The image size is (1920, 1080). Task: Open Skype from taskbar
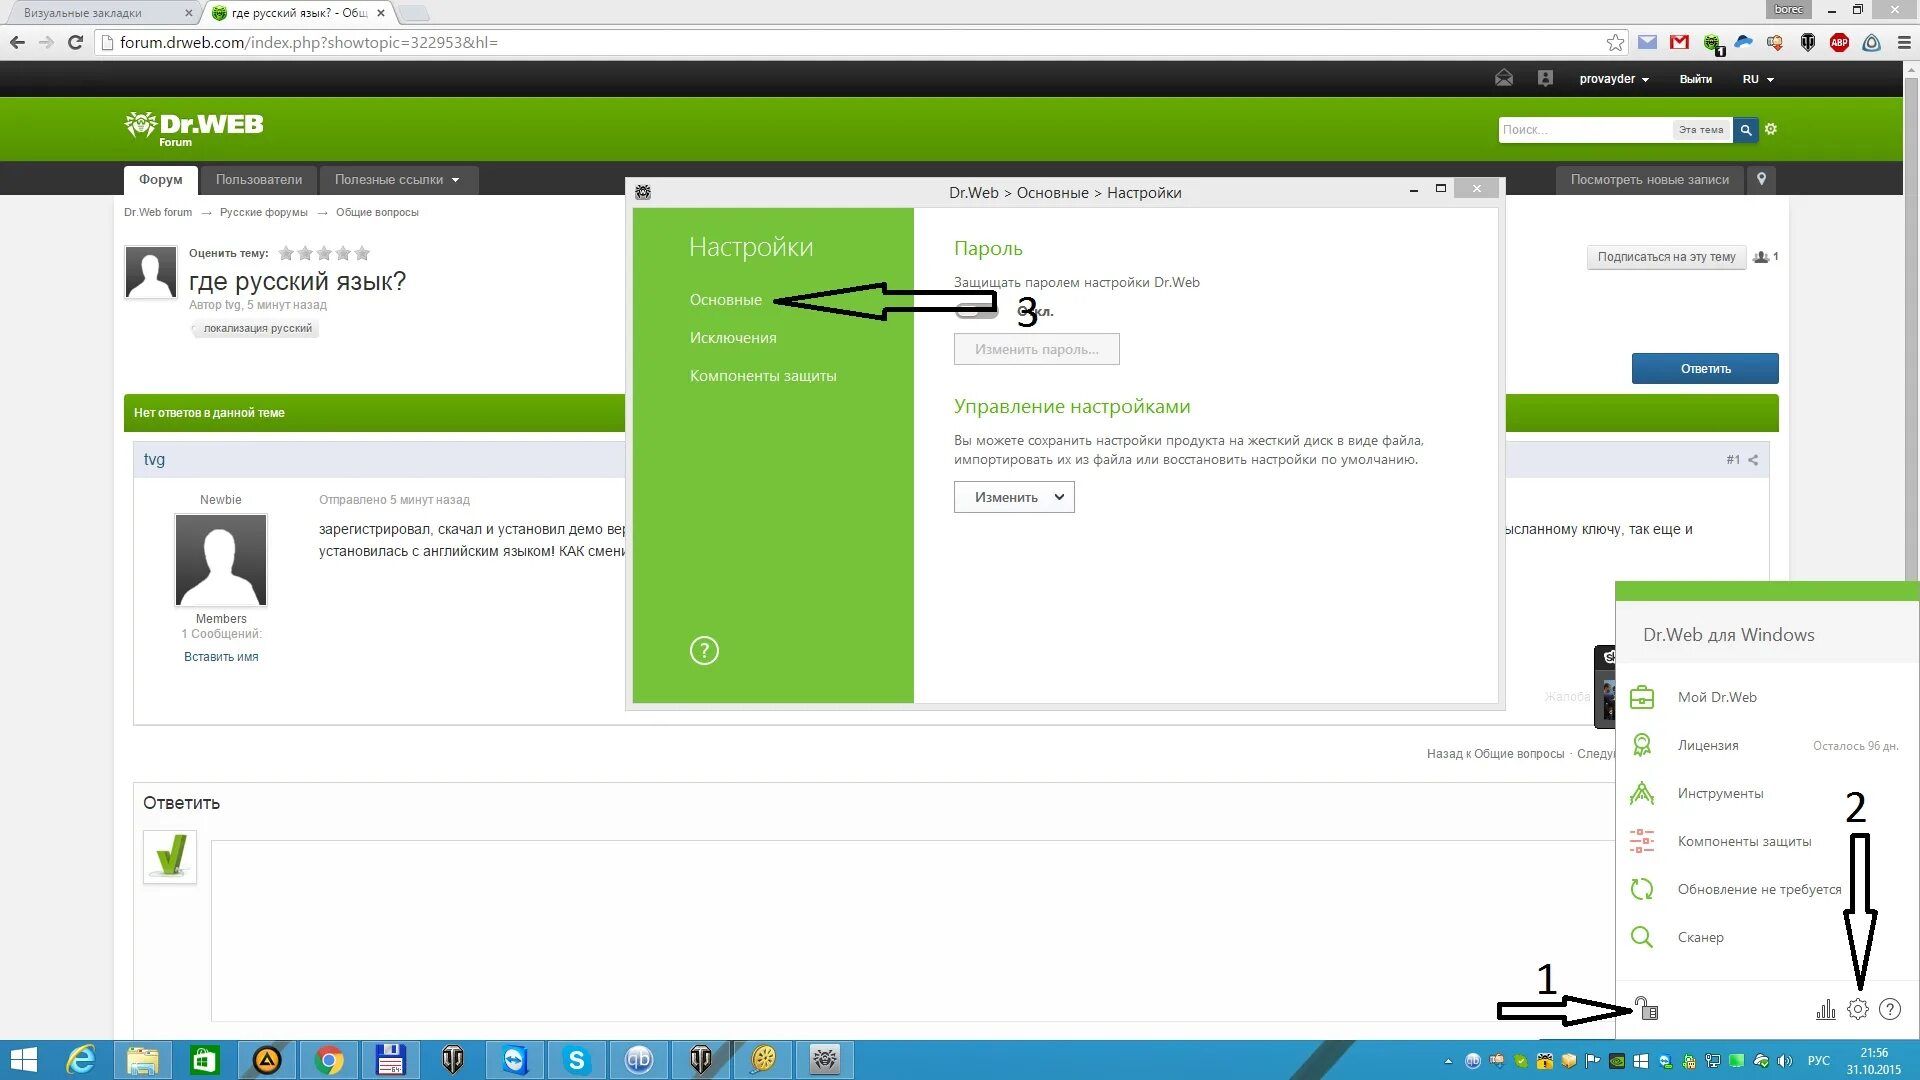[x=576, y=1060]
